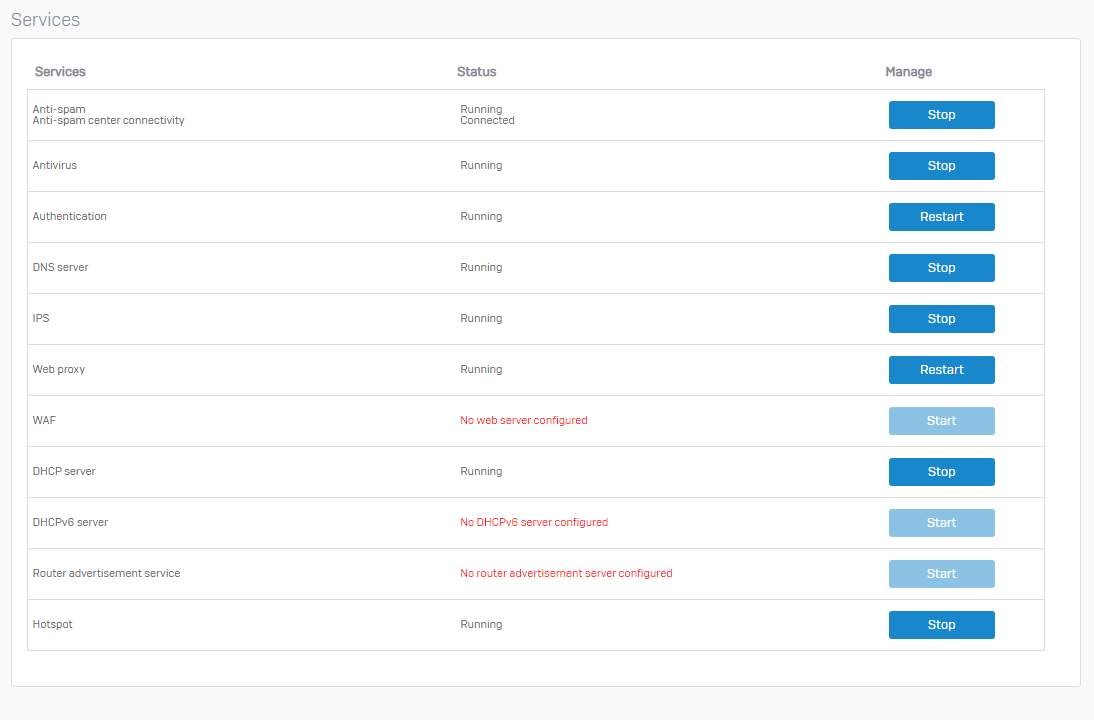1094x720 pixels.
Task: Select the IPS service name
Action: coord(41,318)
